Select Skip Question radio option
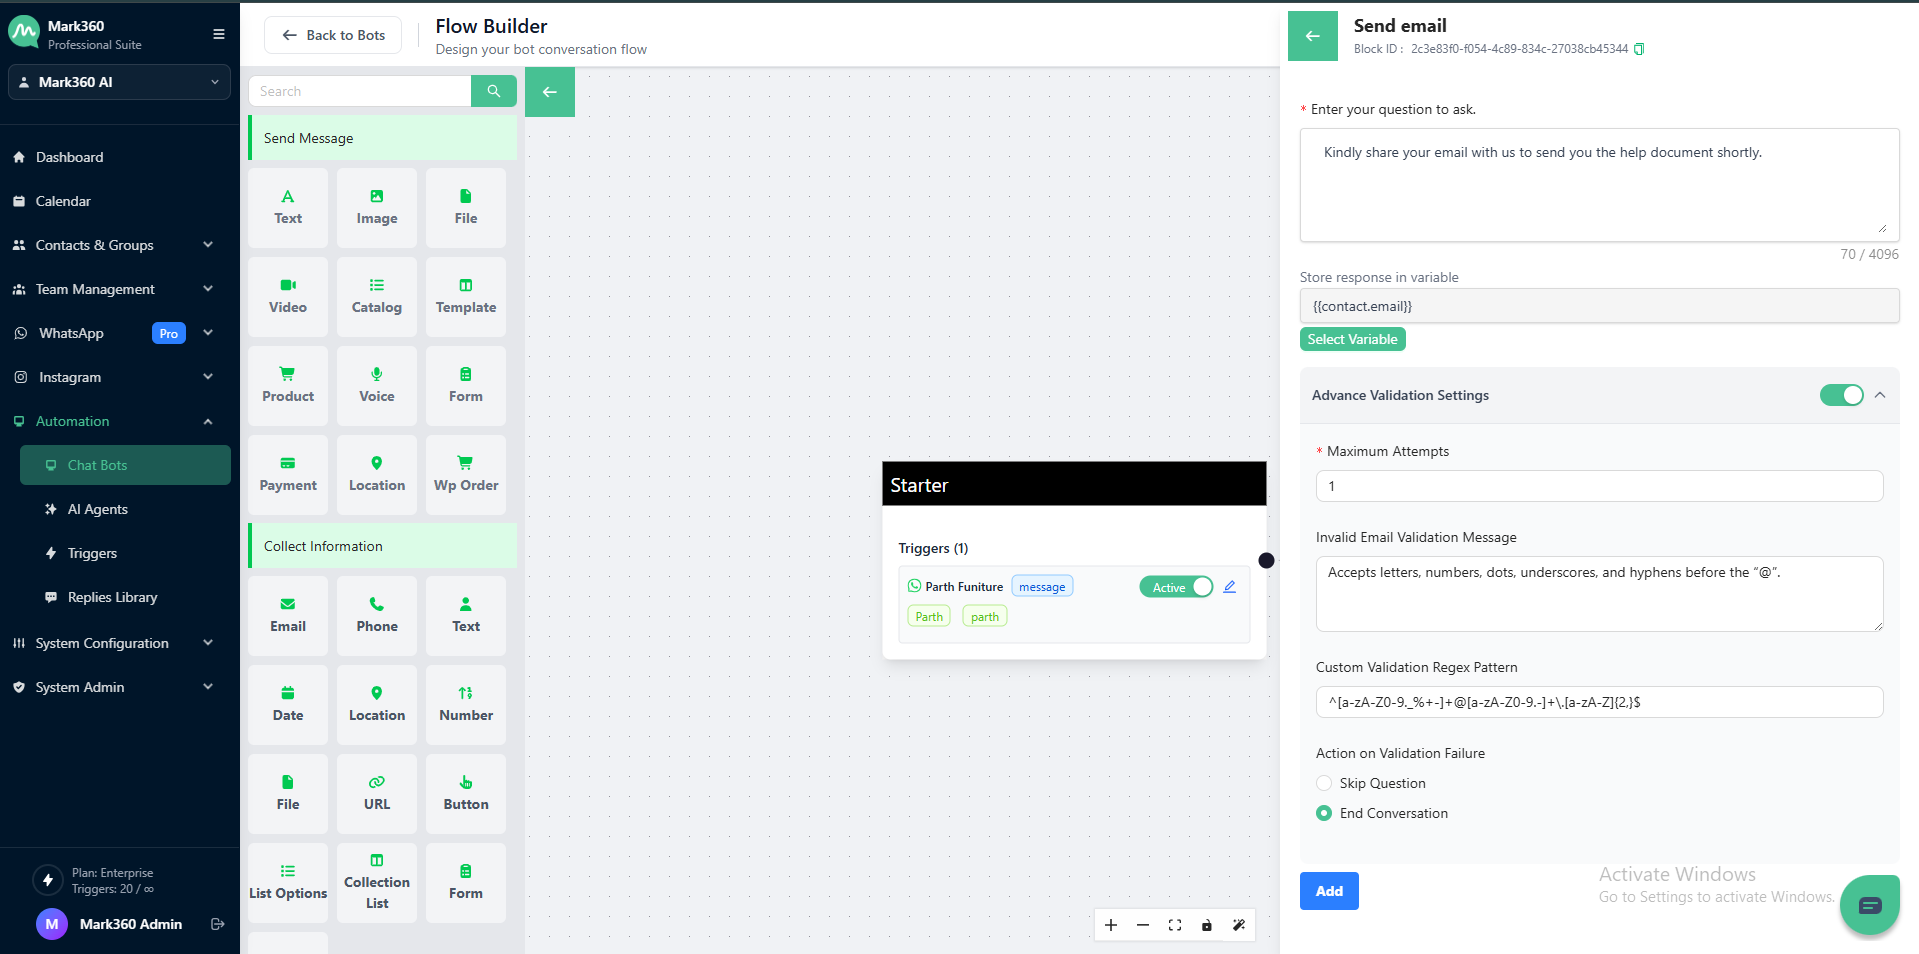This screenshot has width=1919, height=954. pyautogui.click(x=1324, y=783)
